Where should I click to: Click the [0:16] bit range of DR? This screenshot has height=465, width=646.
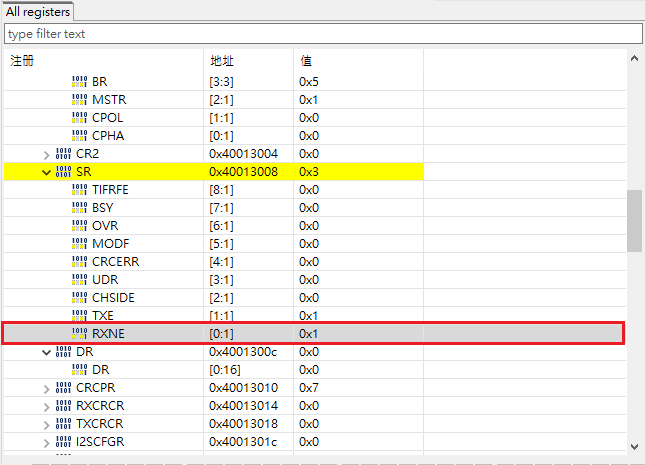[x=225, y=369]
